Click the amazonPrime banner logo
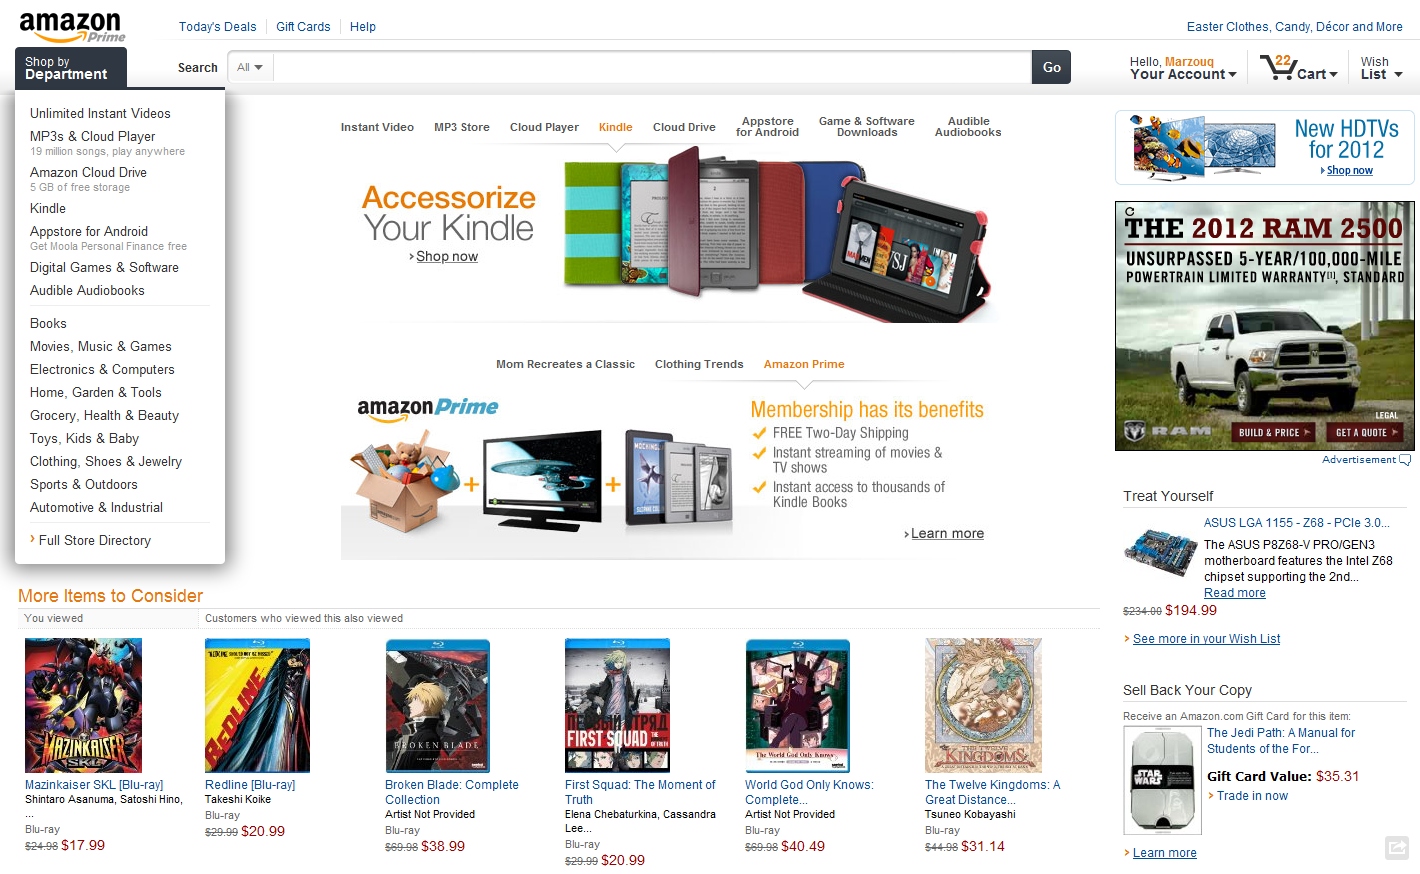Viewport: 1420px width, 874px height. pos(428,407)
